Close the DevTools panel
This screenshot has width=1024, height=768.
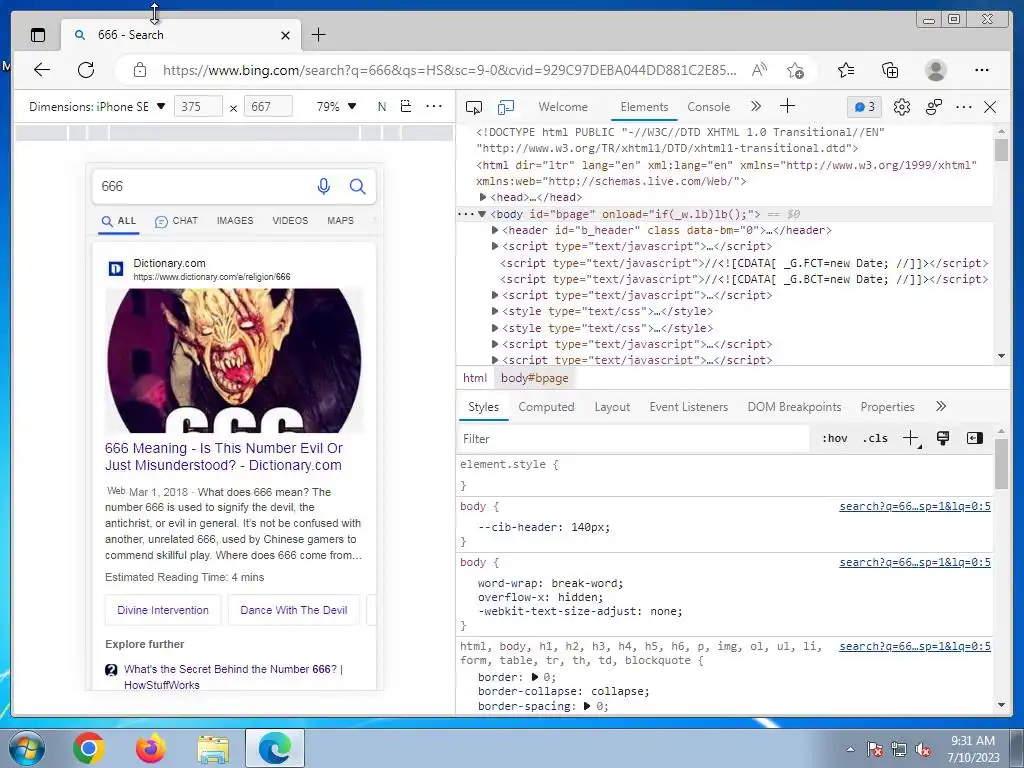pos(990,107)
